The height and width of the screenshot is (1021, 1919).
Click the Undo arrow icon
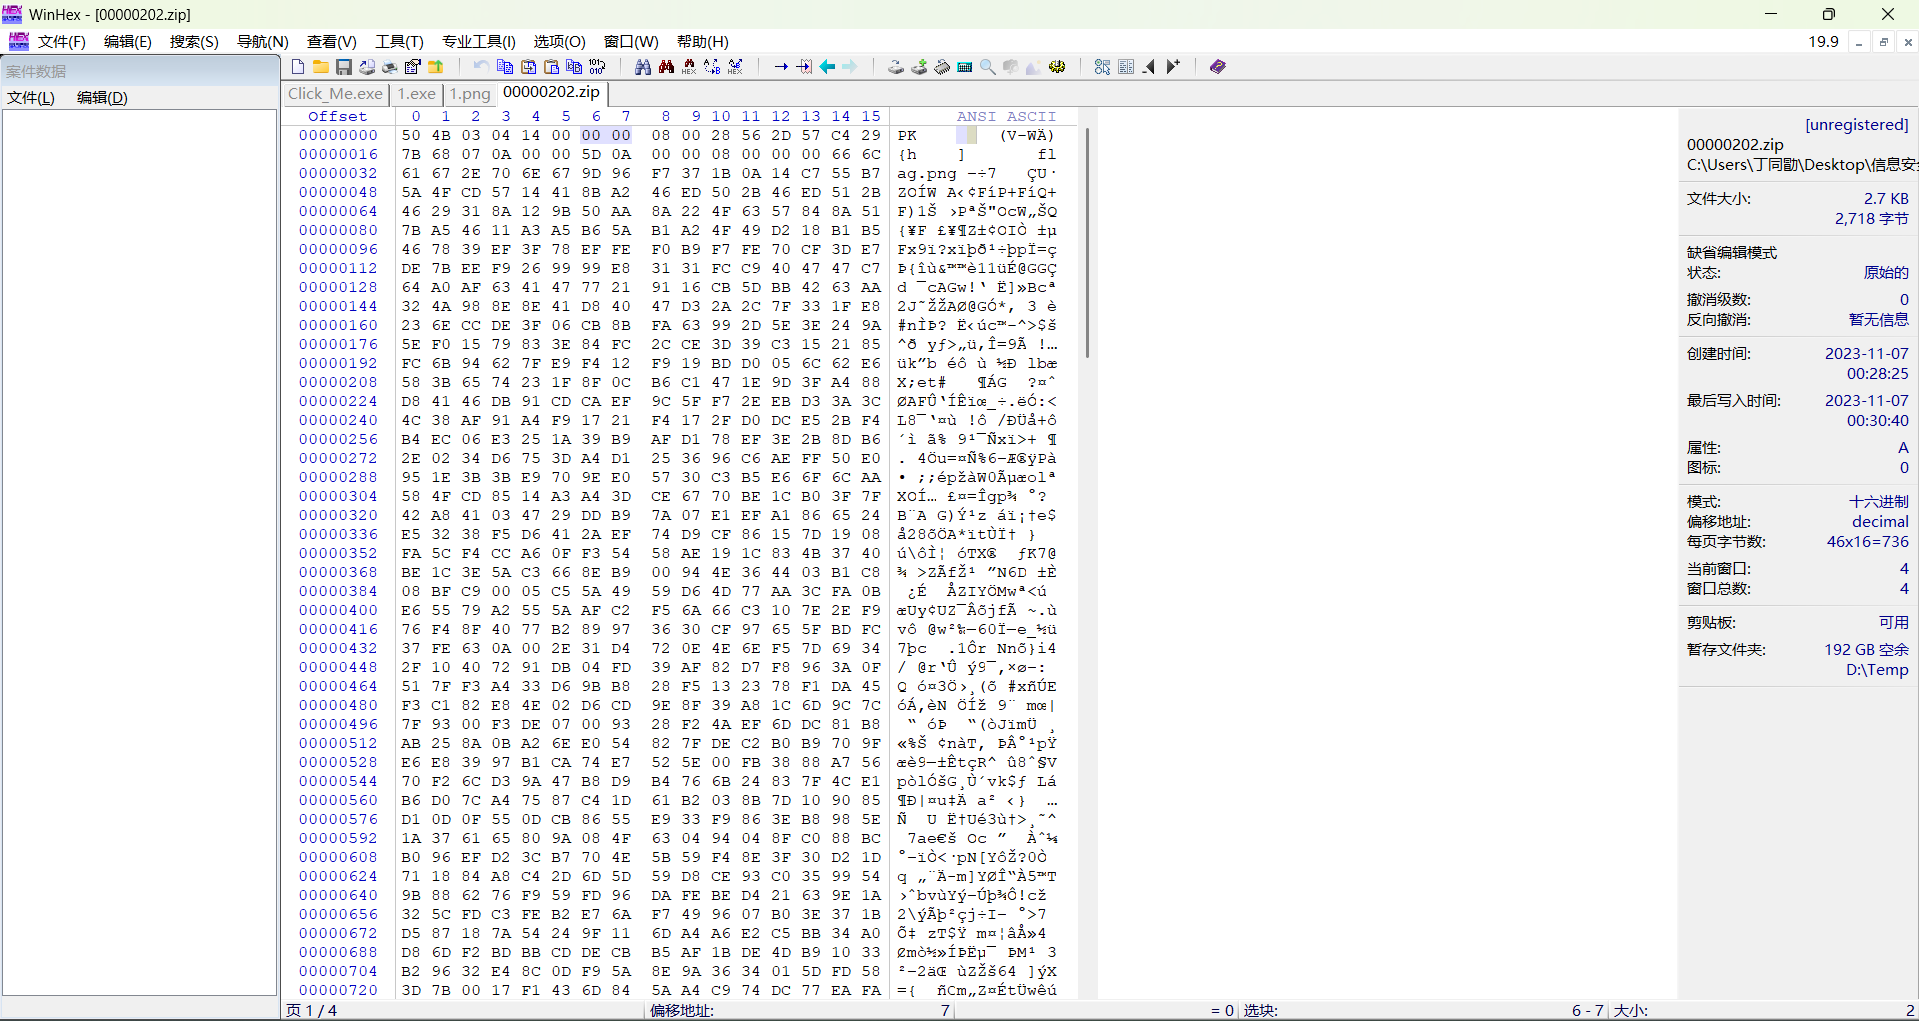479,66
